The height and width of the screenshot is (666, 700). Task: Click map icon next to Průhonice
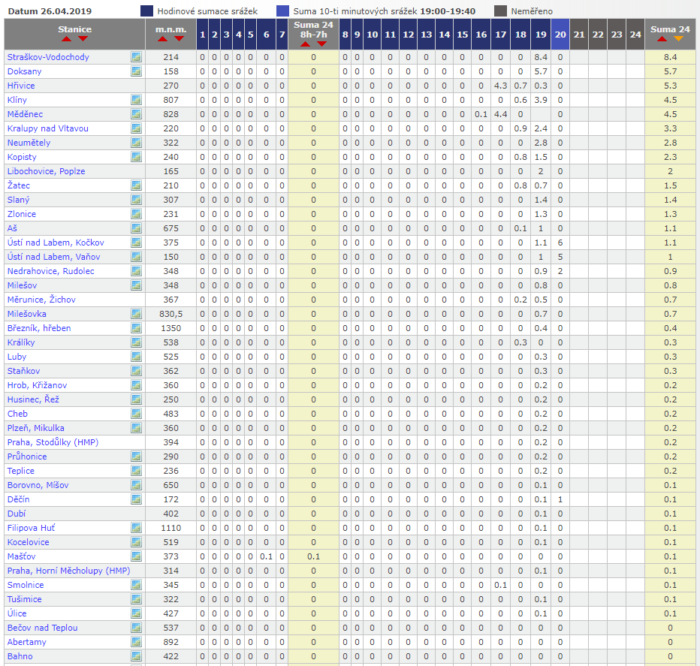point(136,457)
